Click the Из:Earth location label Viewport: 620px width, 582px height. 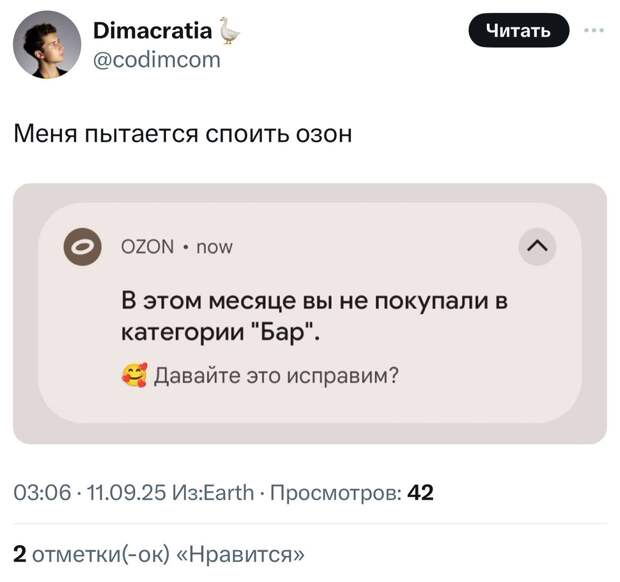pos(214,493)
